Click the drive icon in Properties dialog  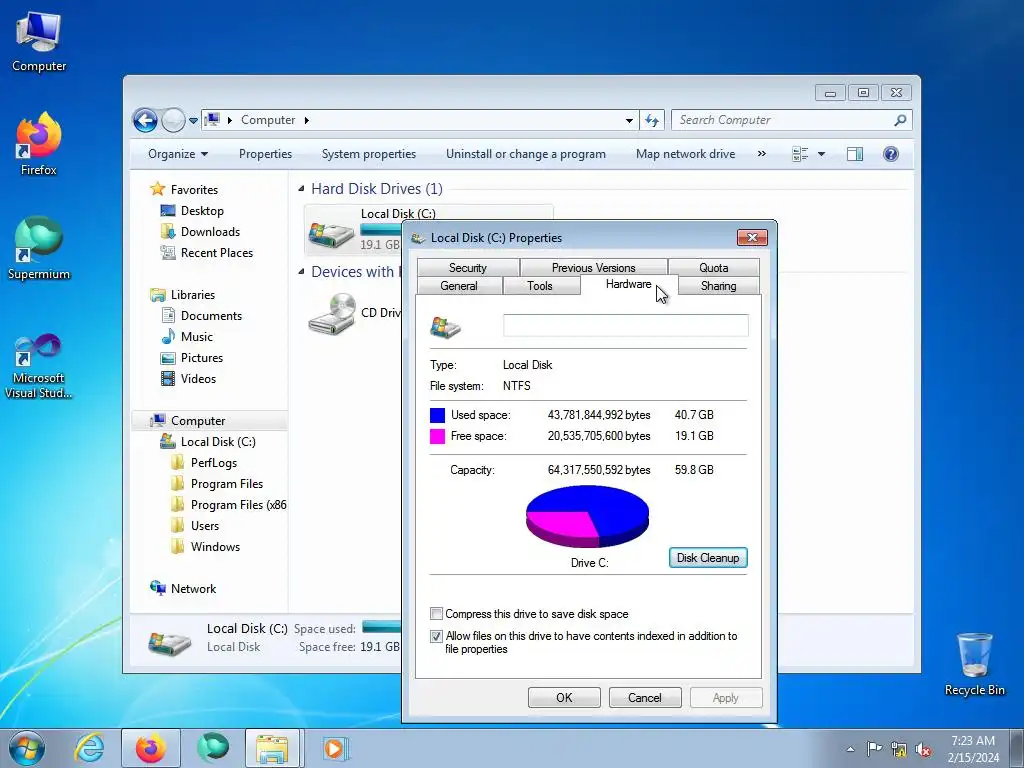445,327
